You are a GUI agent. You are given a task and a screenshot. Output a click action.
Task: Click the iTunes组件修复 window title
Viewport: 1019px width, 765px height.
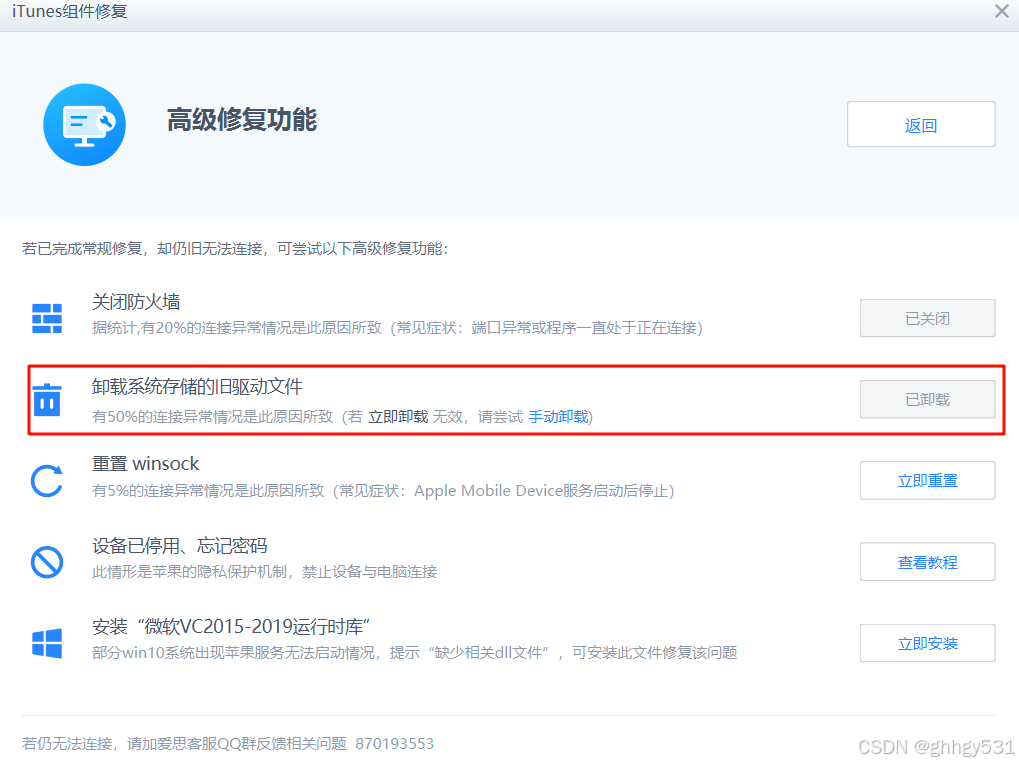[x=70, y=11]
